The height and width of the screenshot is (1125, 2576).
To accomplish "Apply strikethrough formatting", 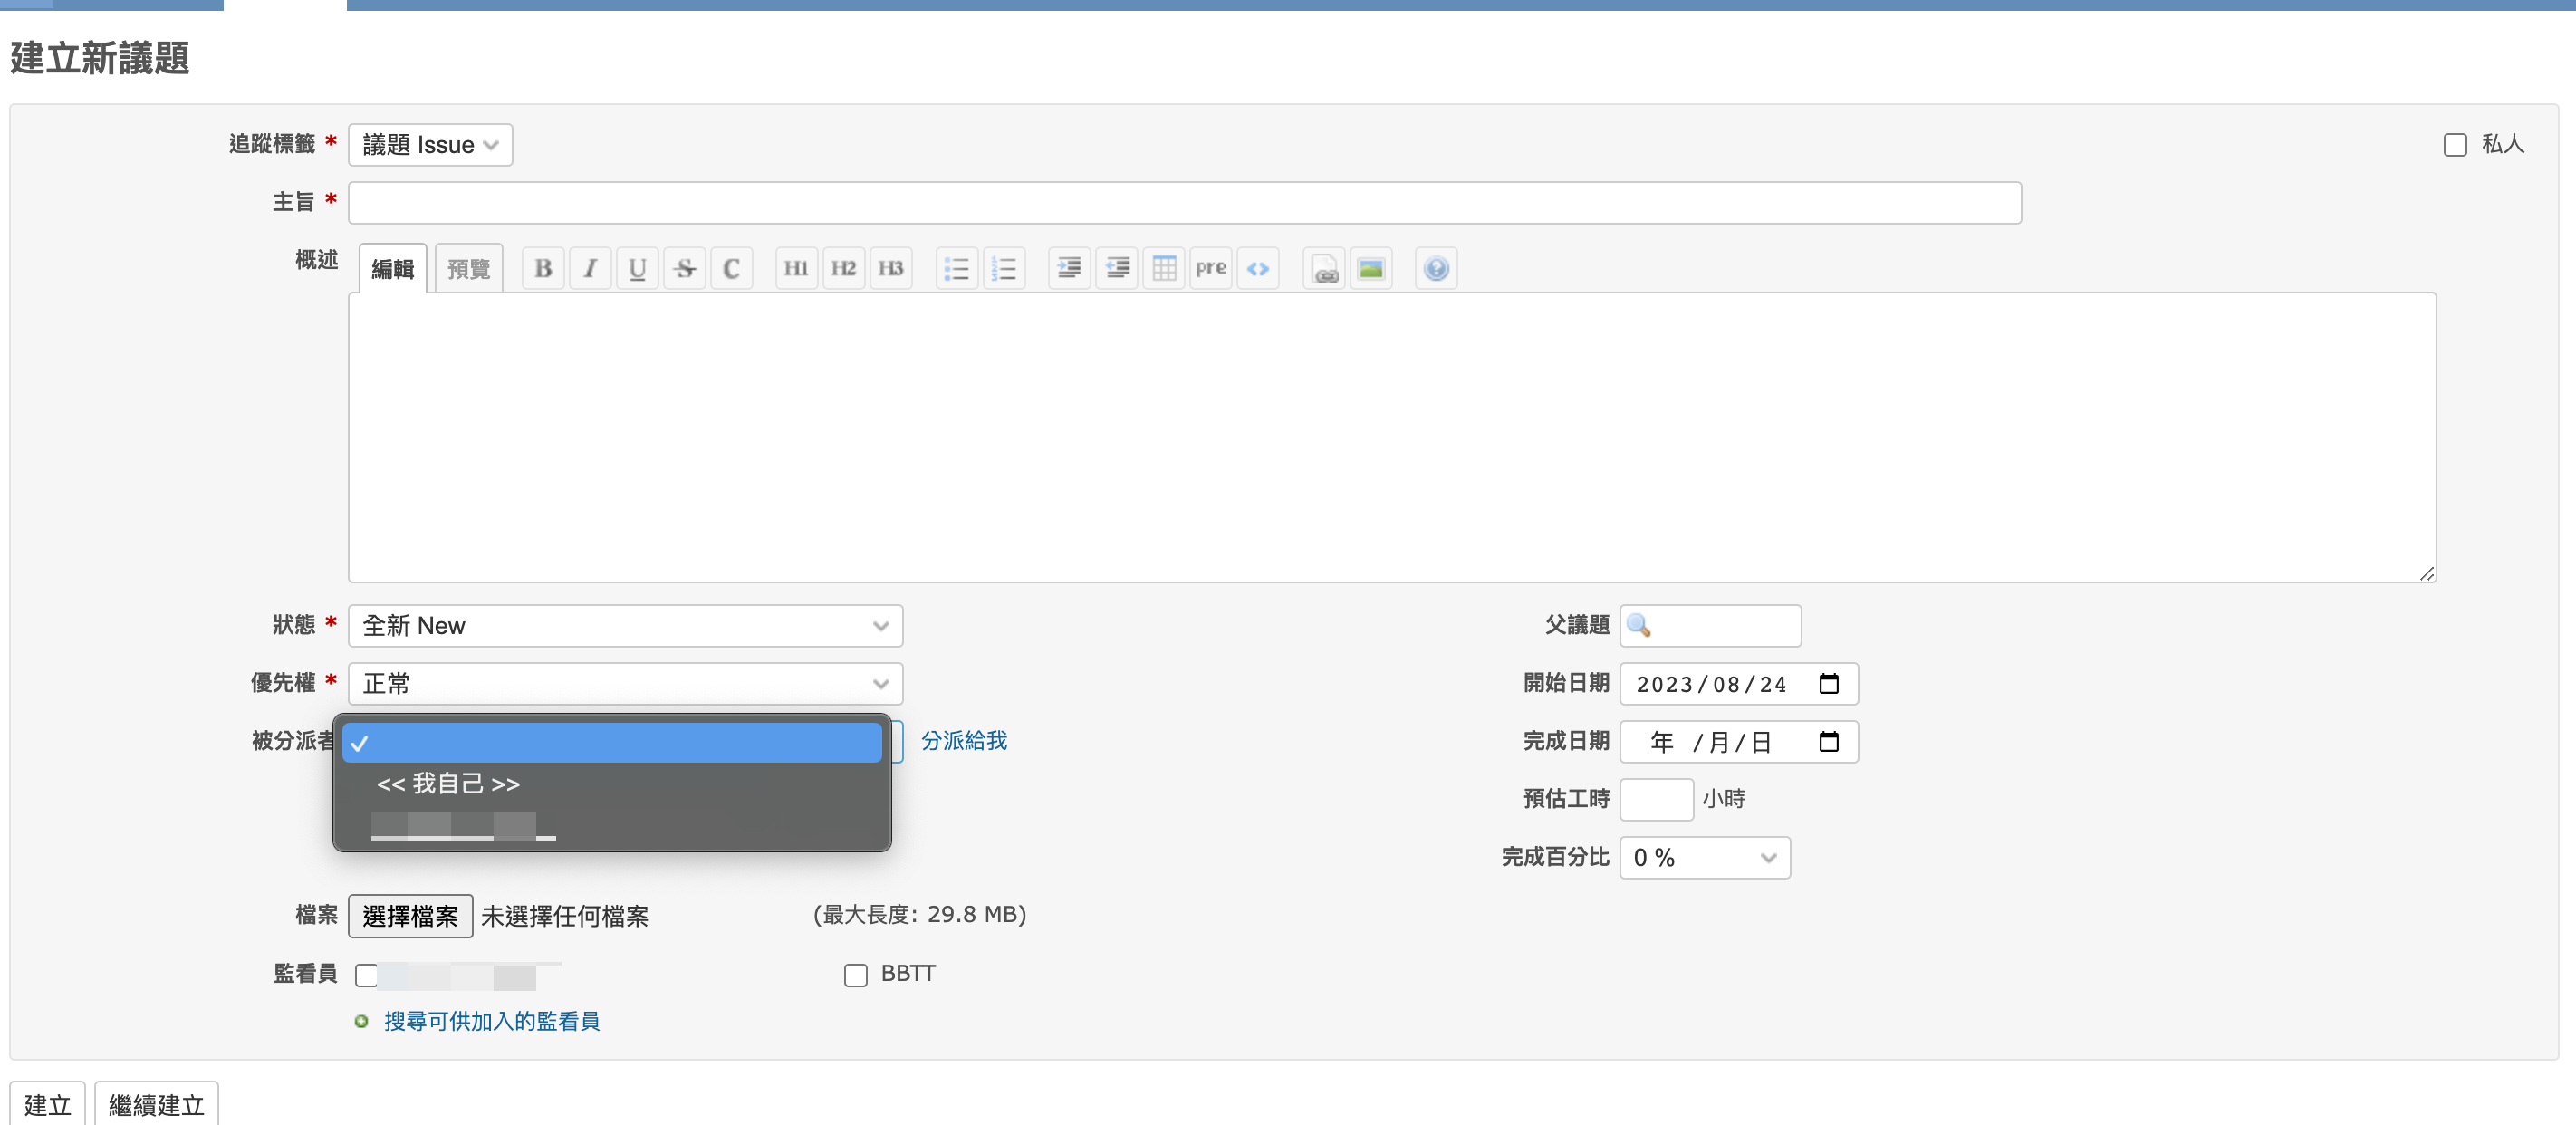I will click(x=684, y=268).
